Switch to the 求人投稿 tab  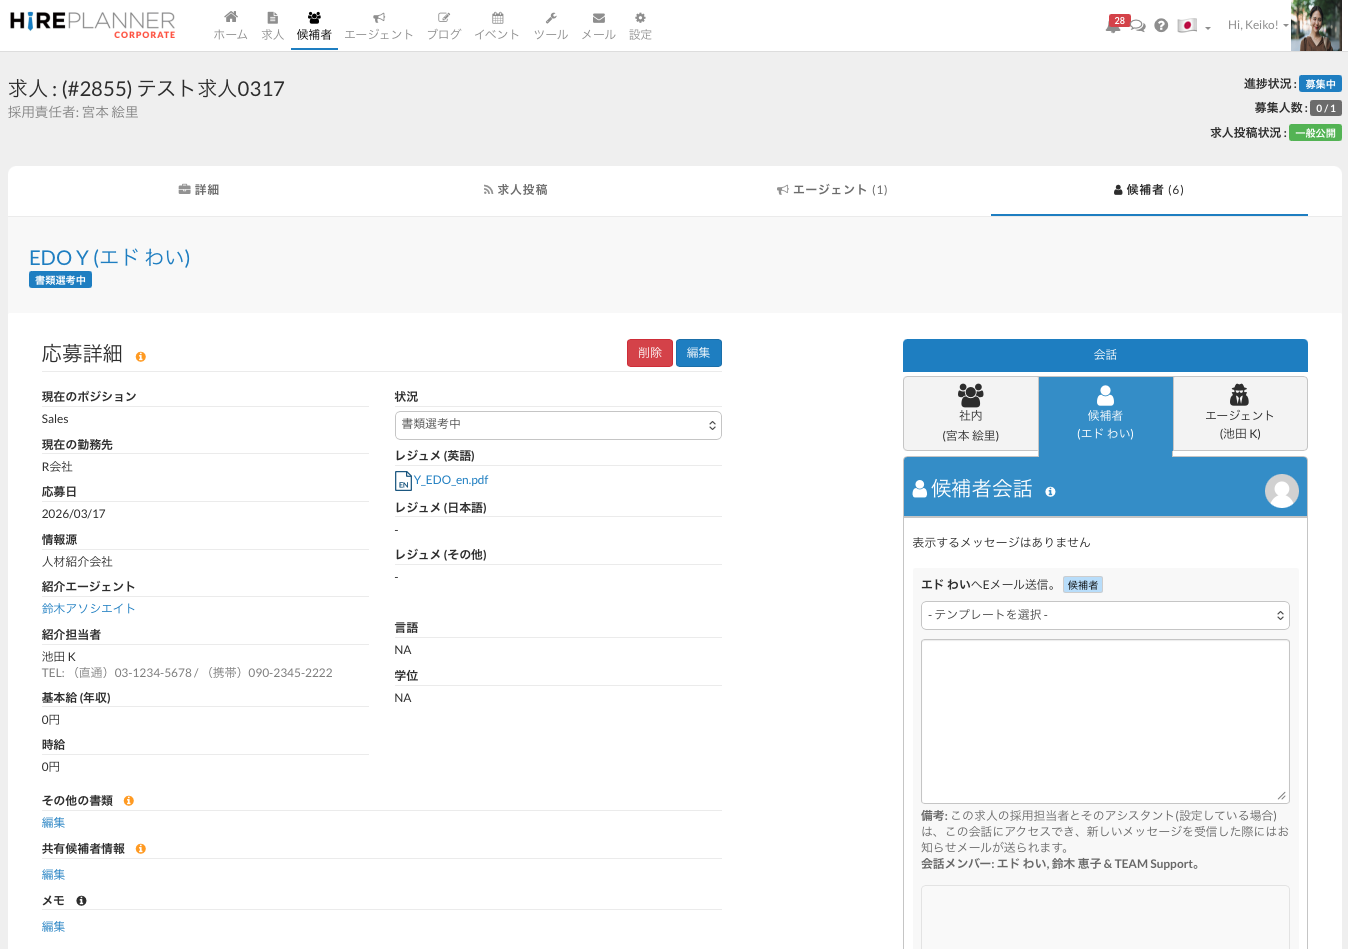515,190
